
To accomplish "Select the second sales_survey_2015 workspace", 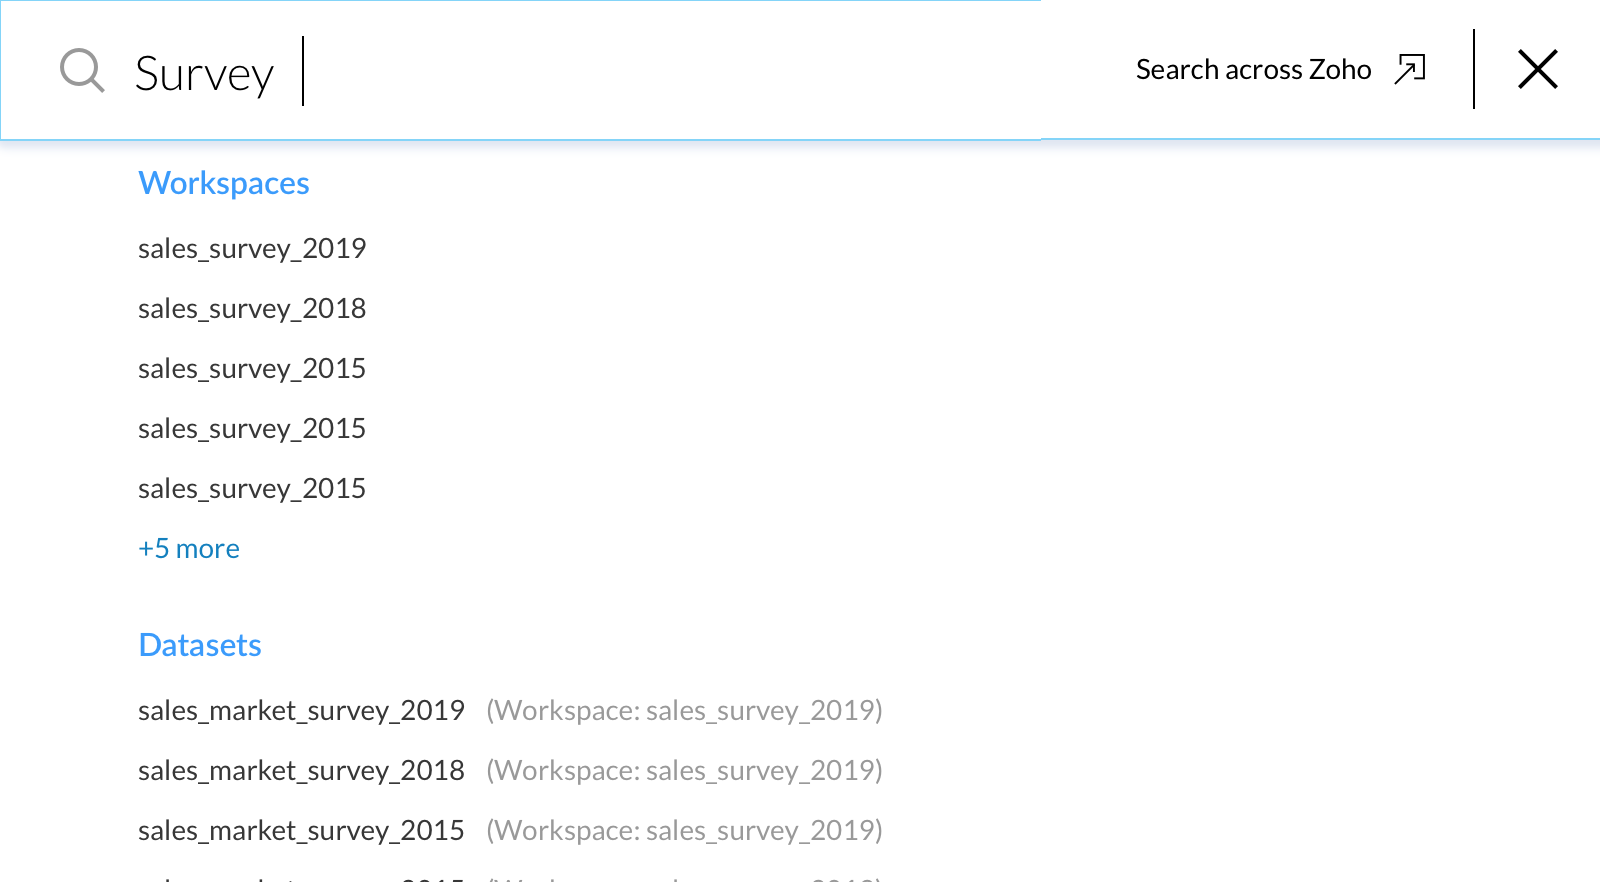I will [252, 428].
